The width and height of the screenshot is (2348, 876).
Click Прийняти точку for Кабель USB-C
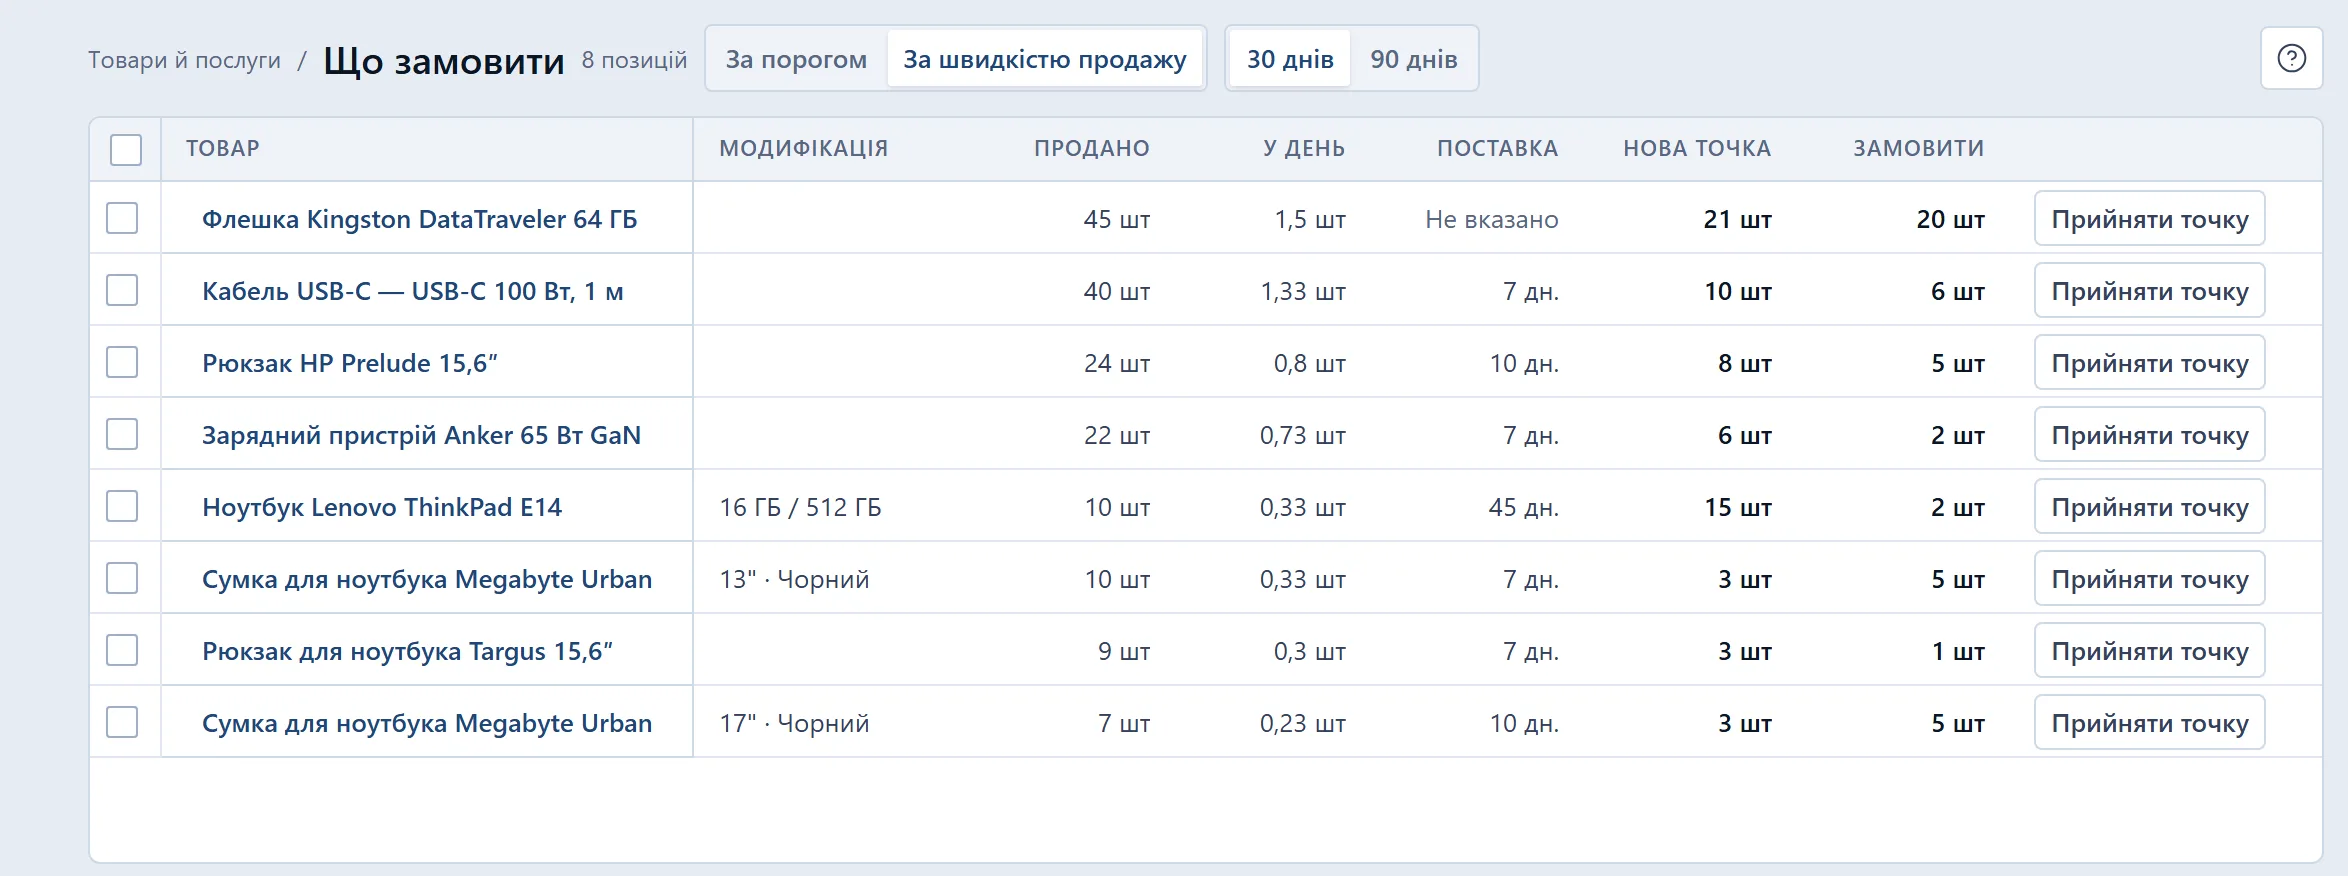(2150, 290)
